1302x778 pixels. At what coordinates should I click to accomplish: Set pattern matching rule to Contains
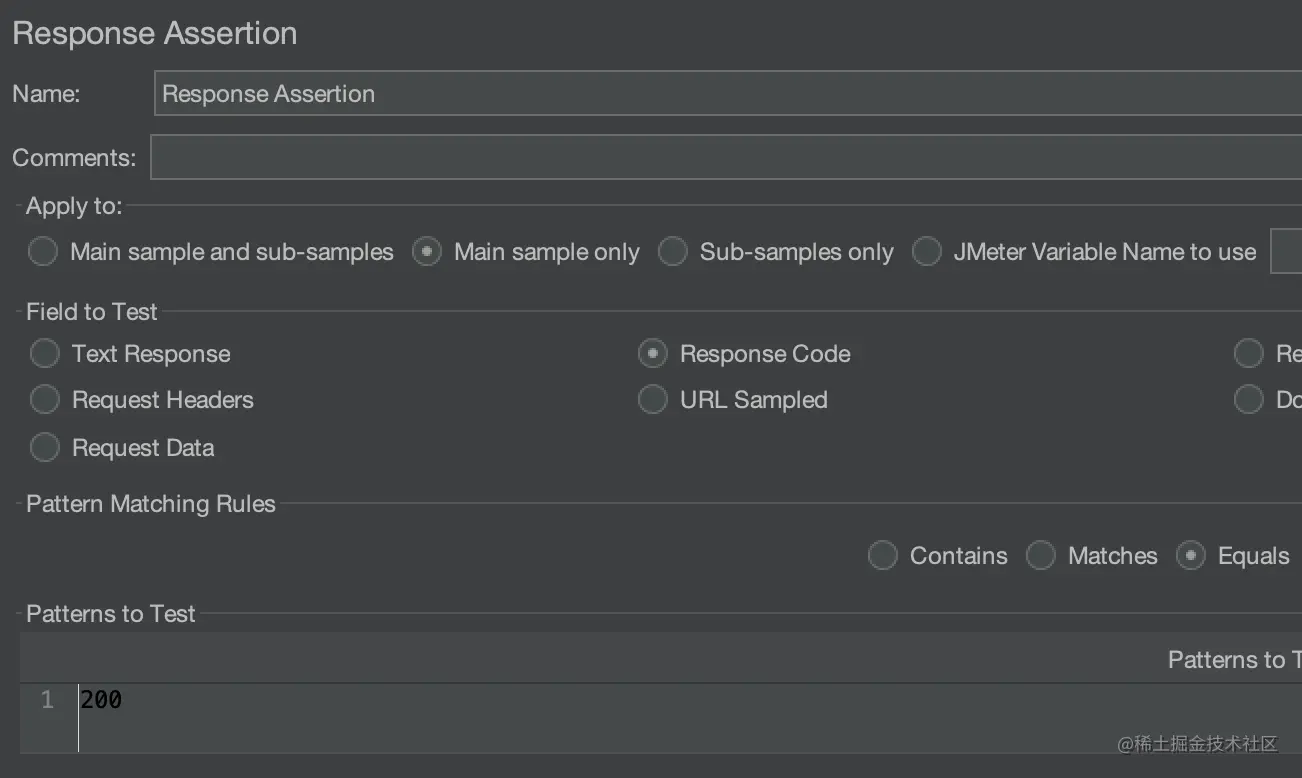883,555
